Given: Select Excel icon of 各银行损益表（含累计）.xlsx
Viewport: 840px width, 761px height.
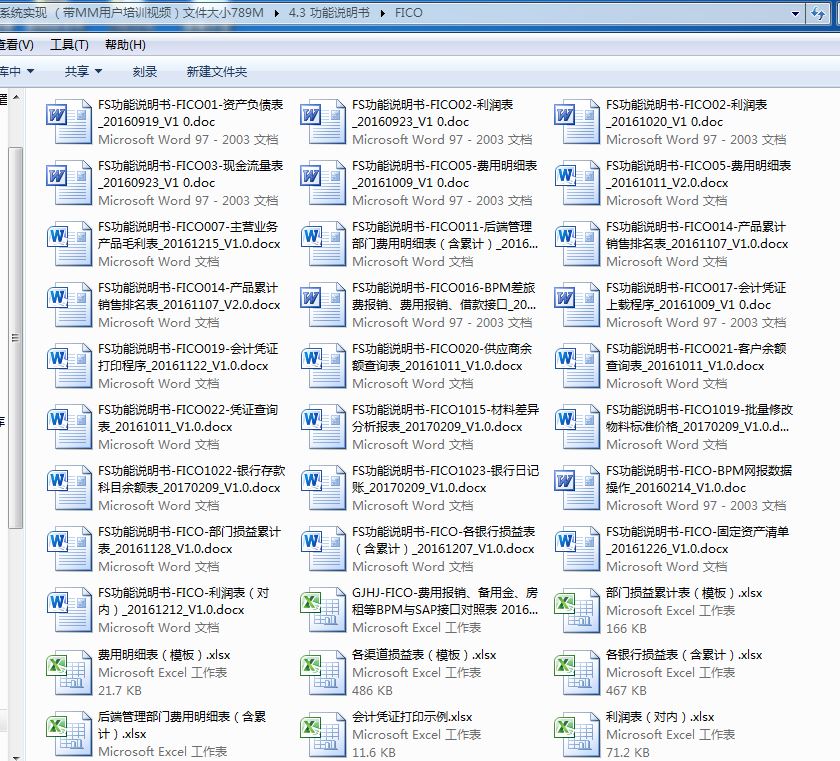Looking at the screenshot, I should tap(576, 672).
